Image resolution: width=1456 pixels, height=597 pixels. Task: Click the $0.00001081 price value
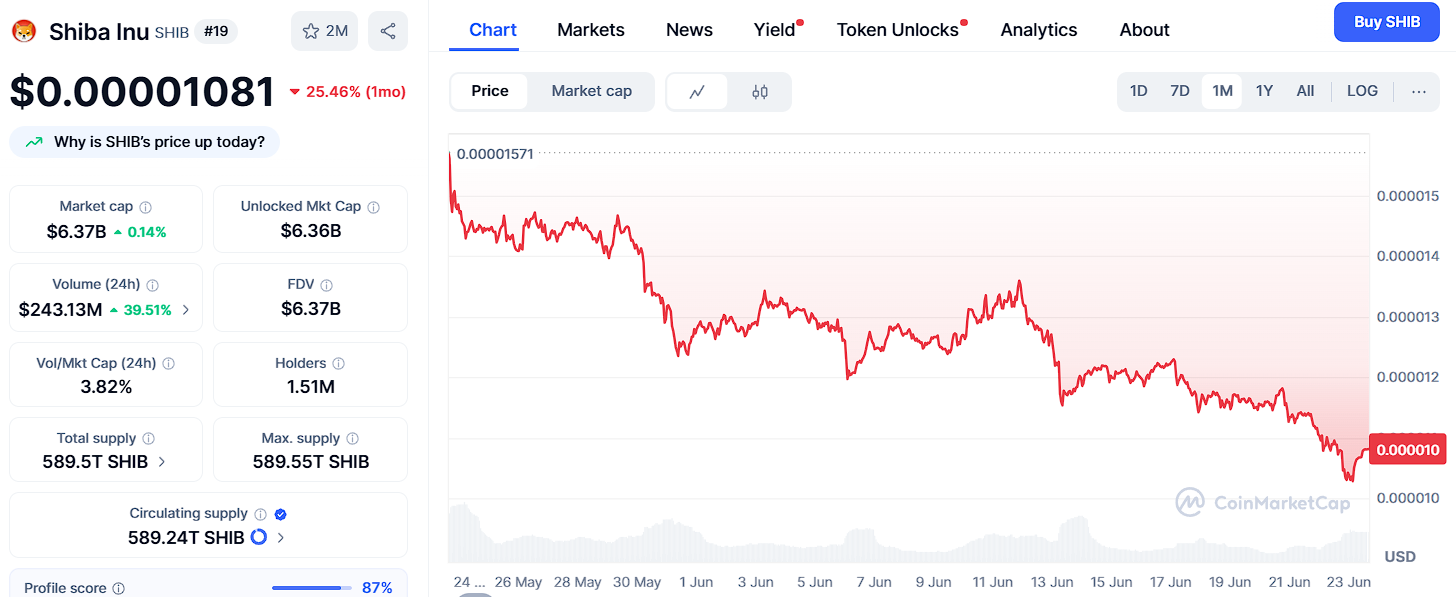(142, 91)
